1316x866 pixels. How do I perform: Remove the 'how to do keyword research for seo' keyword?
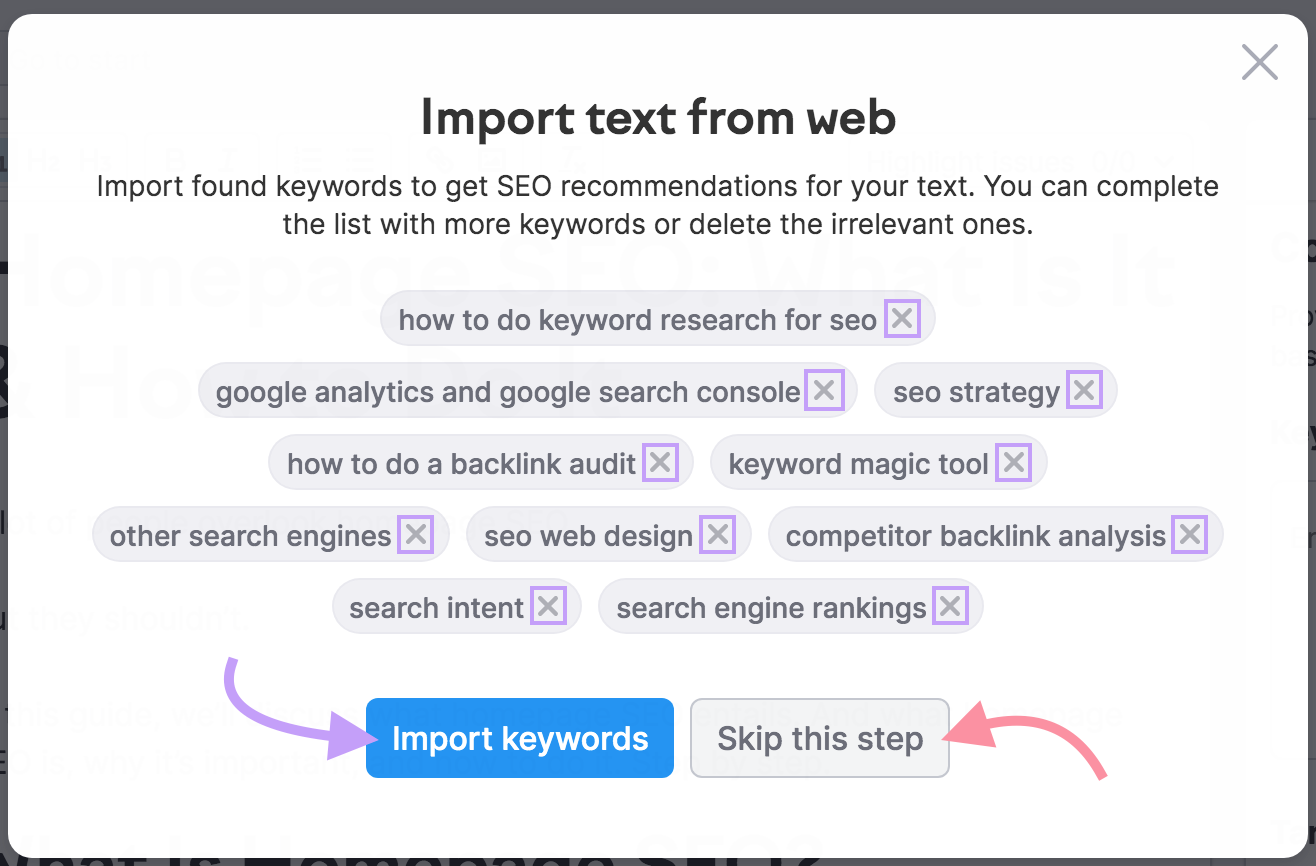point(902,320)
